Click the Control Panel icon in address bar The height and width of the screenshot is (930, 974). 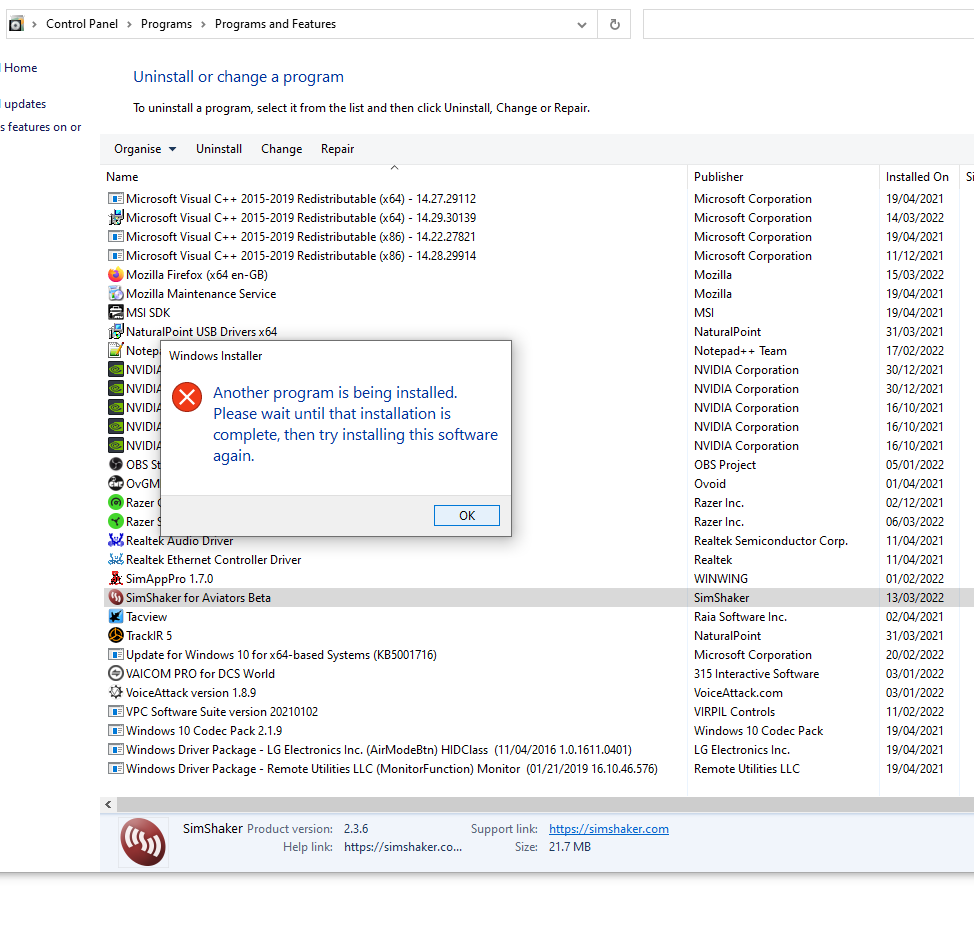point(16,24)
